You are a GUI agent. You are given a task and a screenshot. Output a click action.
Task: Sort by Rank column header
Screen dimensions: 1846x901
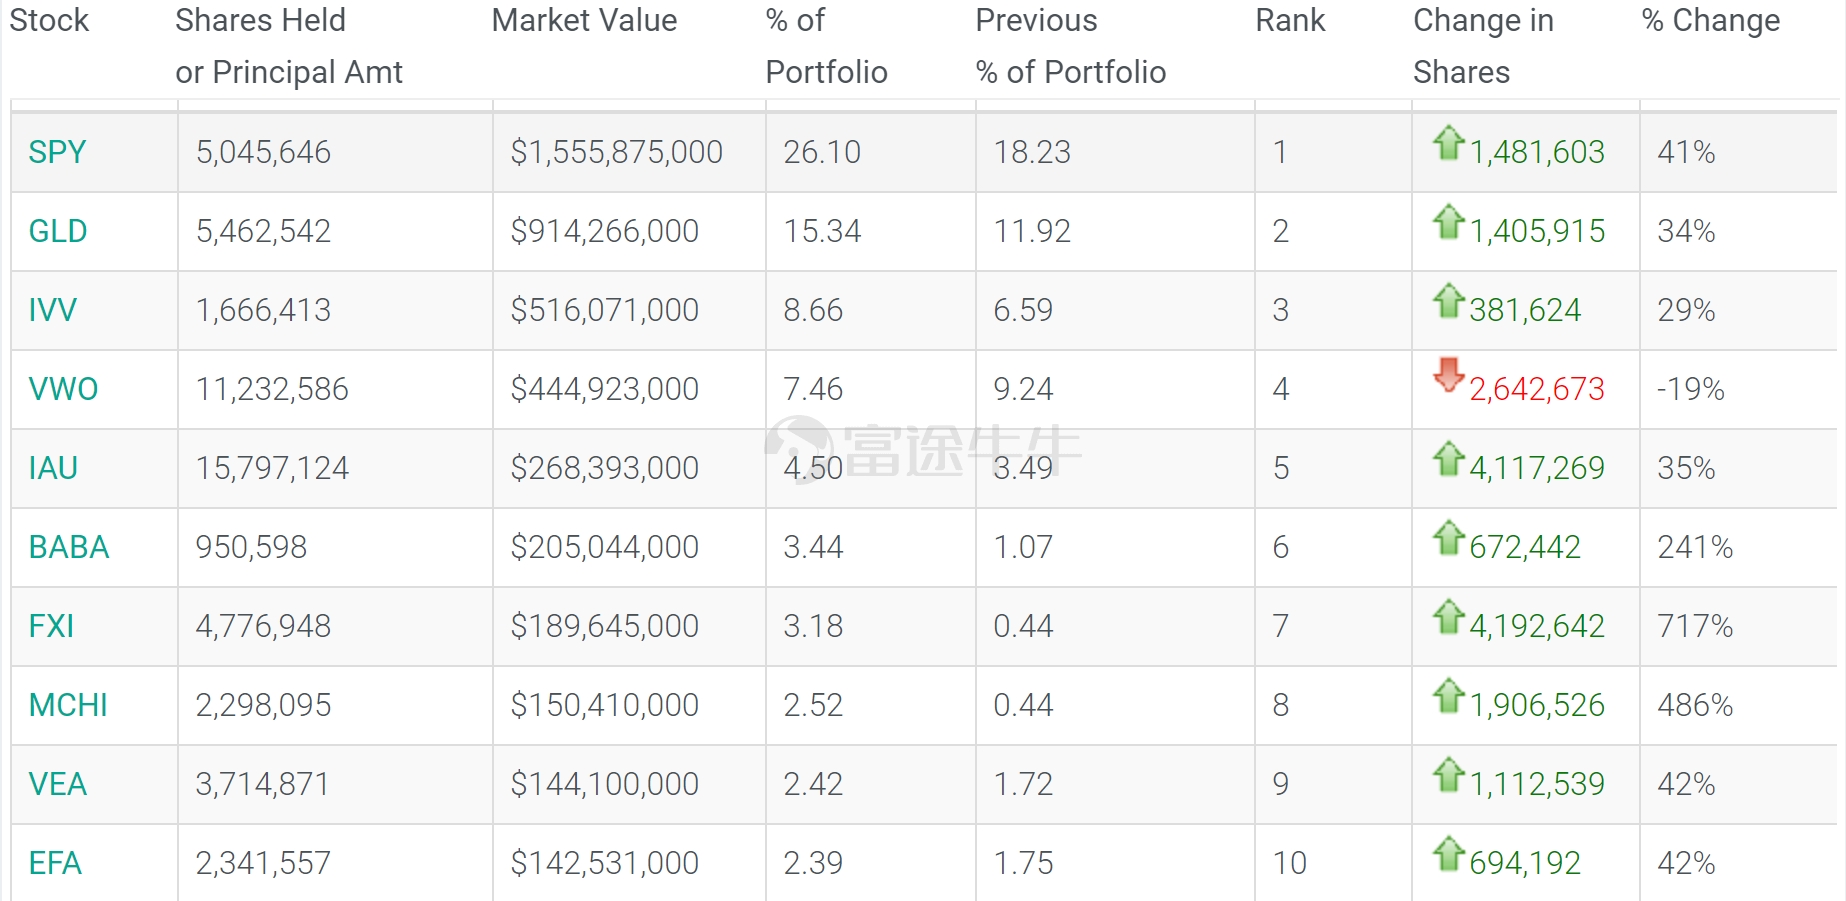click(x=1290, y=20)
